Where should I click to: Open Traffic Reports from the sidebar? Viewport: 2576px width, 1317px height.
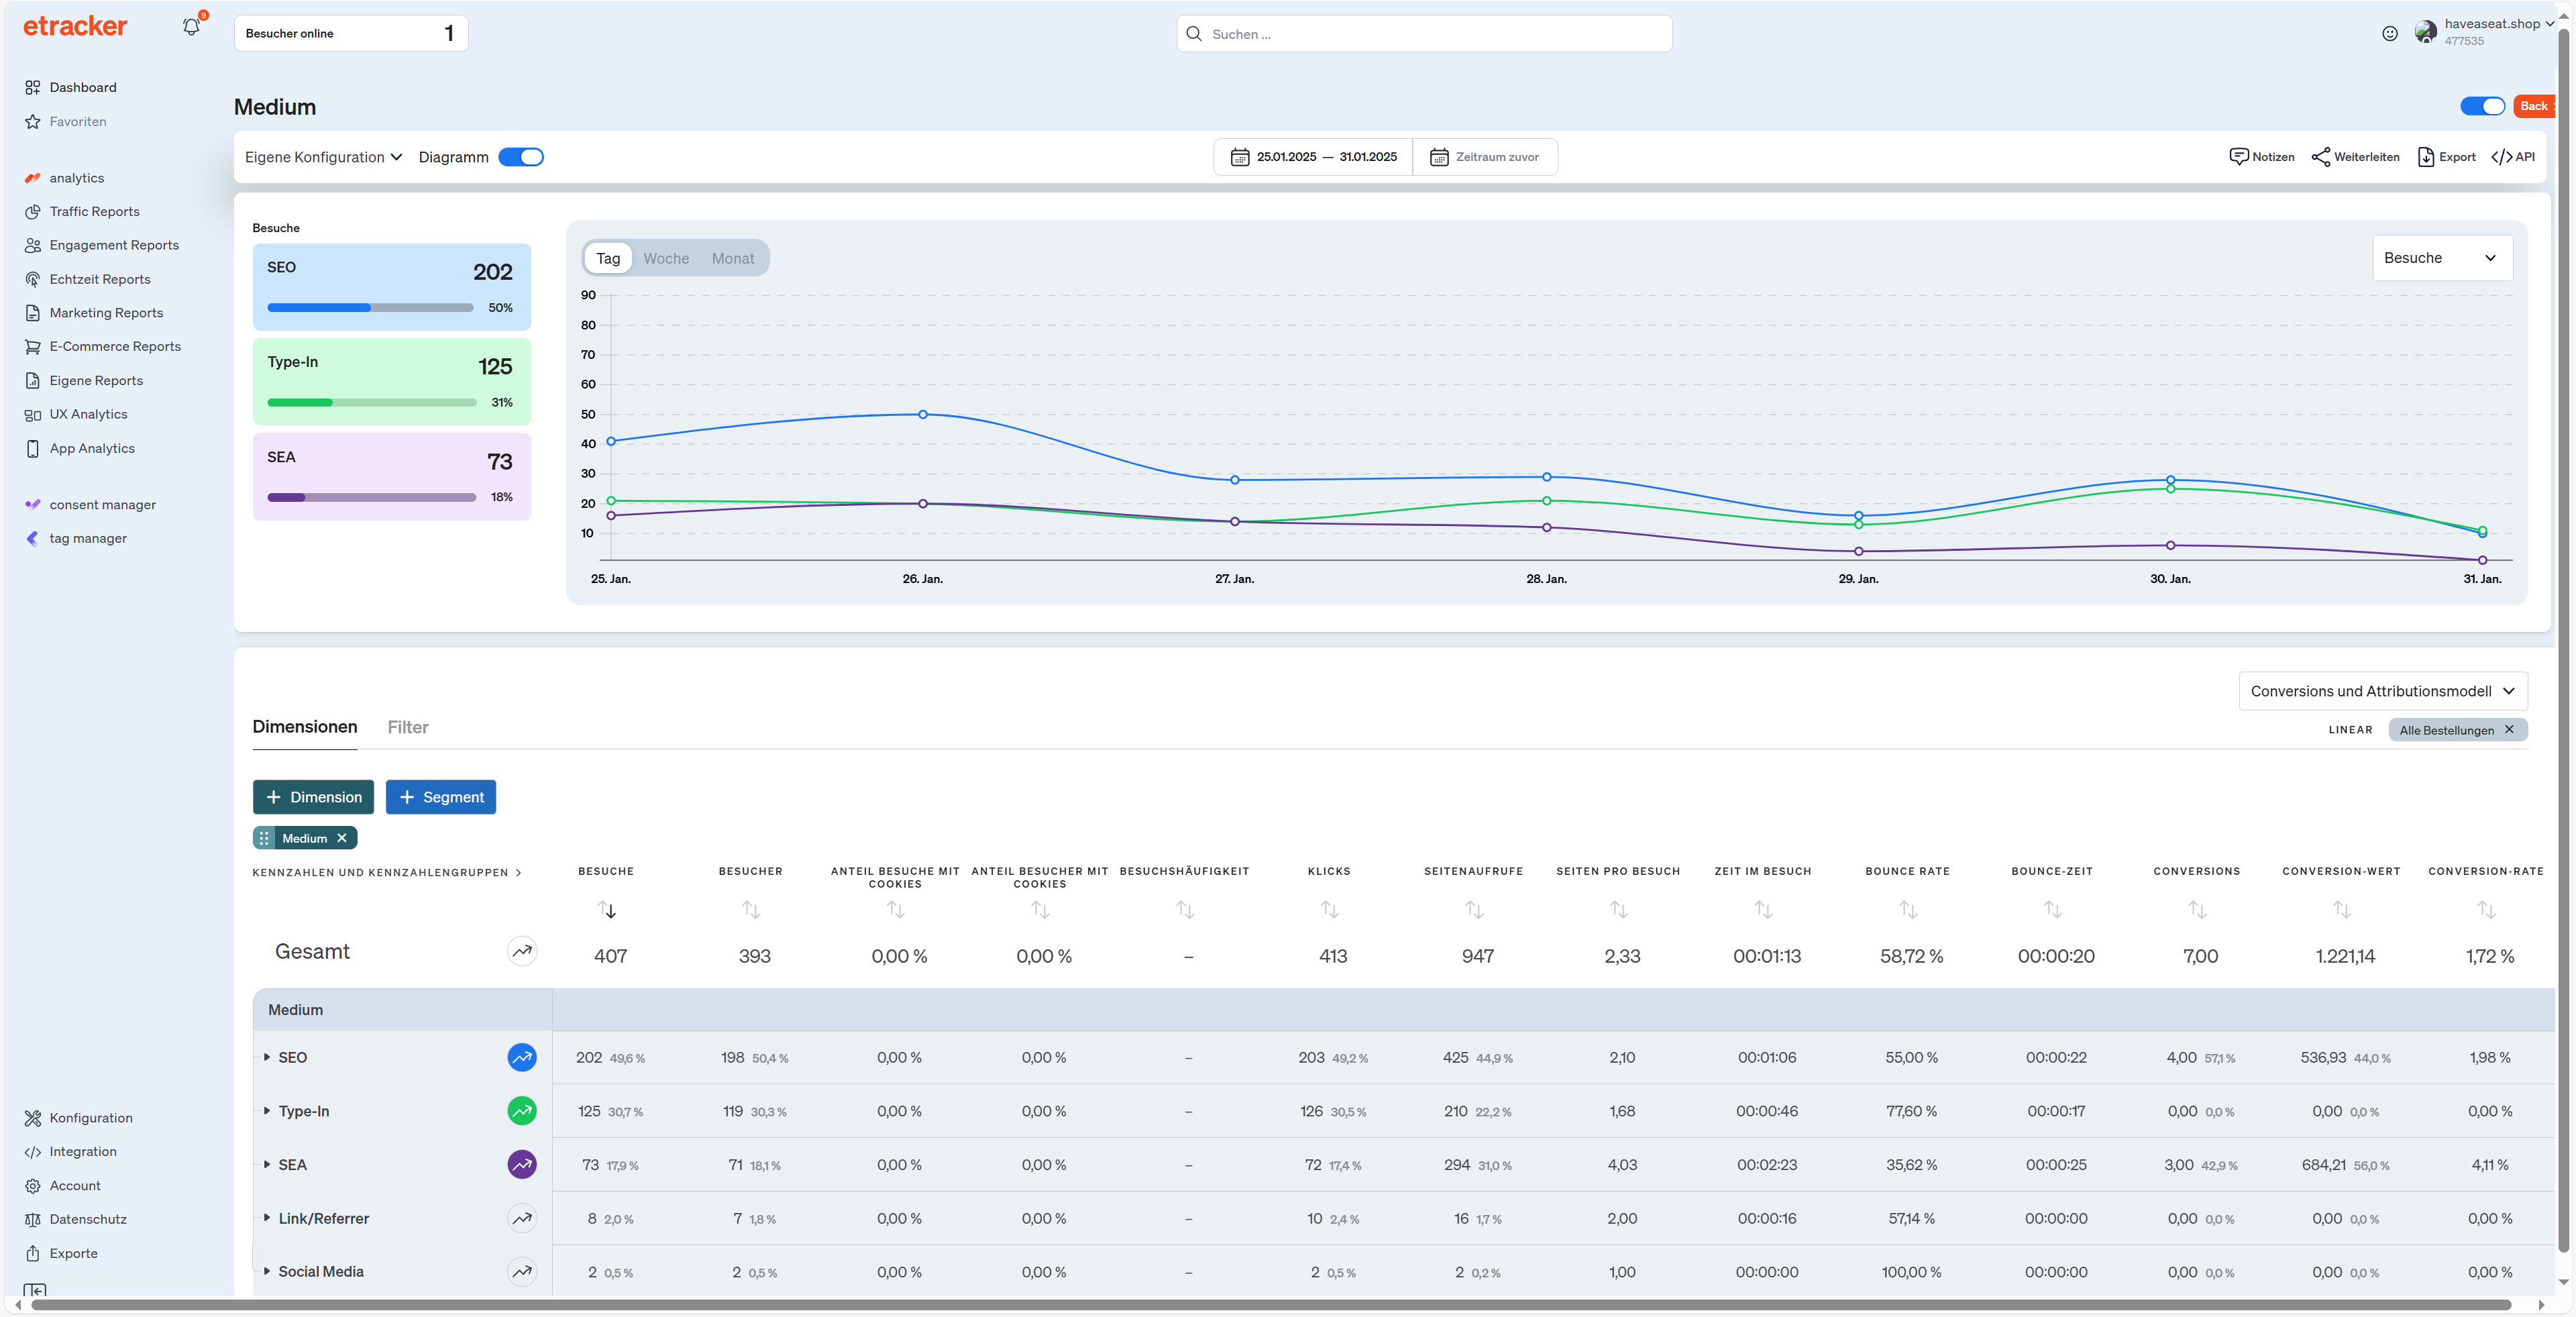[95, 211]
